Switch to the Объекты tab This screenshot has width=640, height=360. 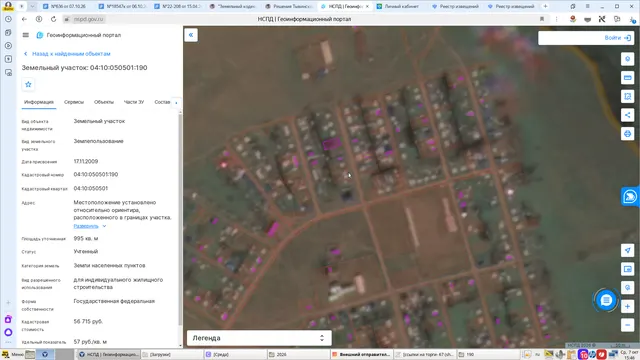tap(104, 102)
